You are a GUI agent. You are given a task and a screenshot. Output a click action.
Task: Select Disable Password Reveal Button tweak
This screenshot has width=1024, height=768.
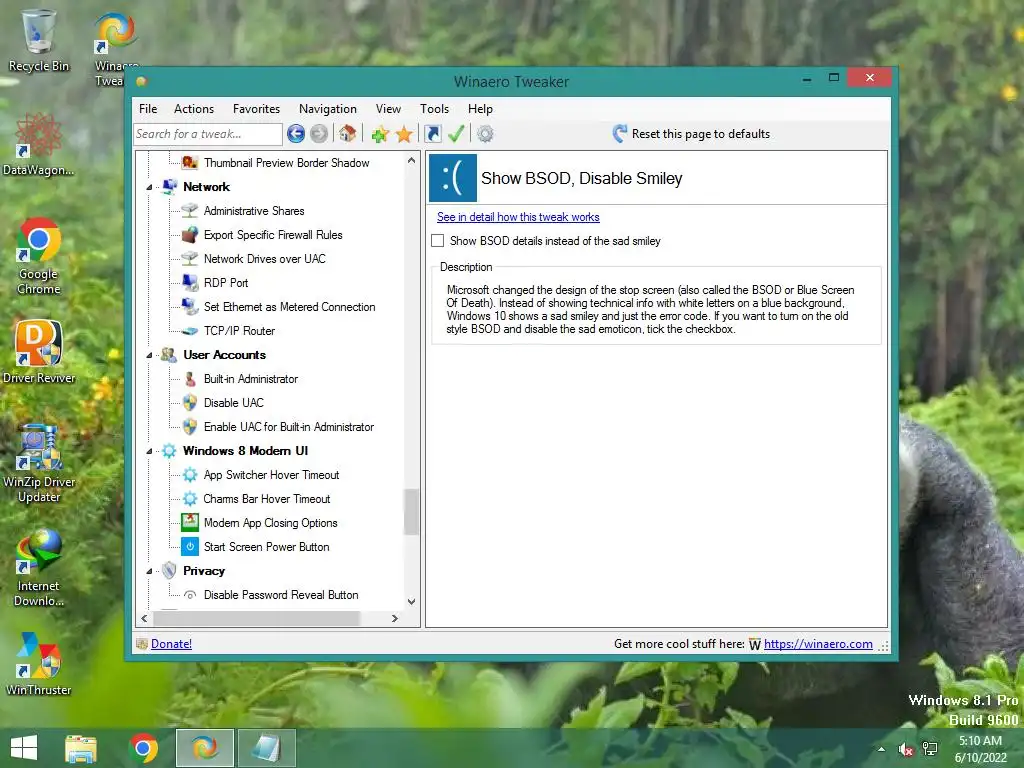pos(281,595)
